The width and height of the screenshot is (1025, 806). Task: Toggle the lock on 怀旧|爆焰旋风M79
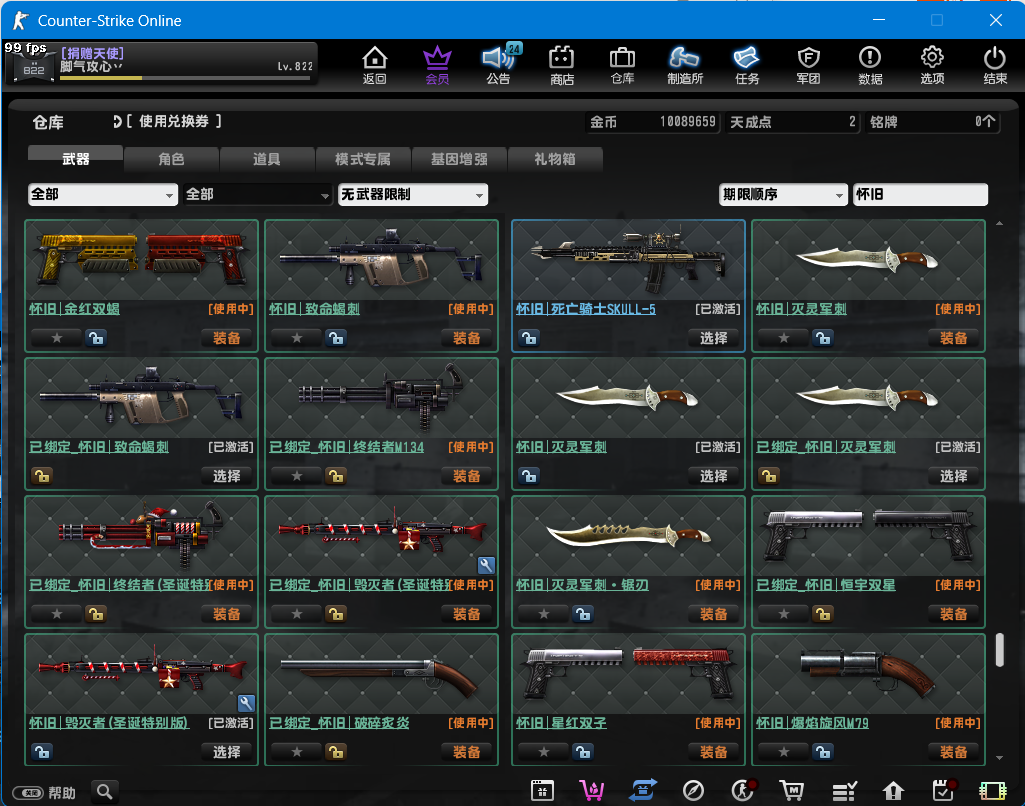coord(822,752)
